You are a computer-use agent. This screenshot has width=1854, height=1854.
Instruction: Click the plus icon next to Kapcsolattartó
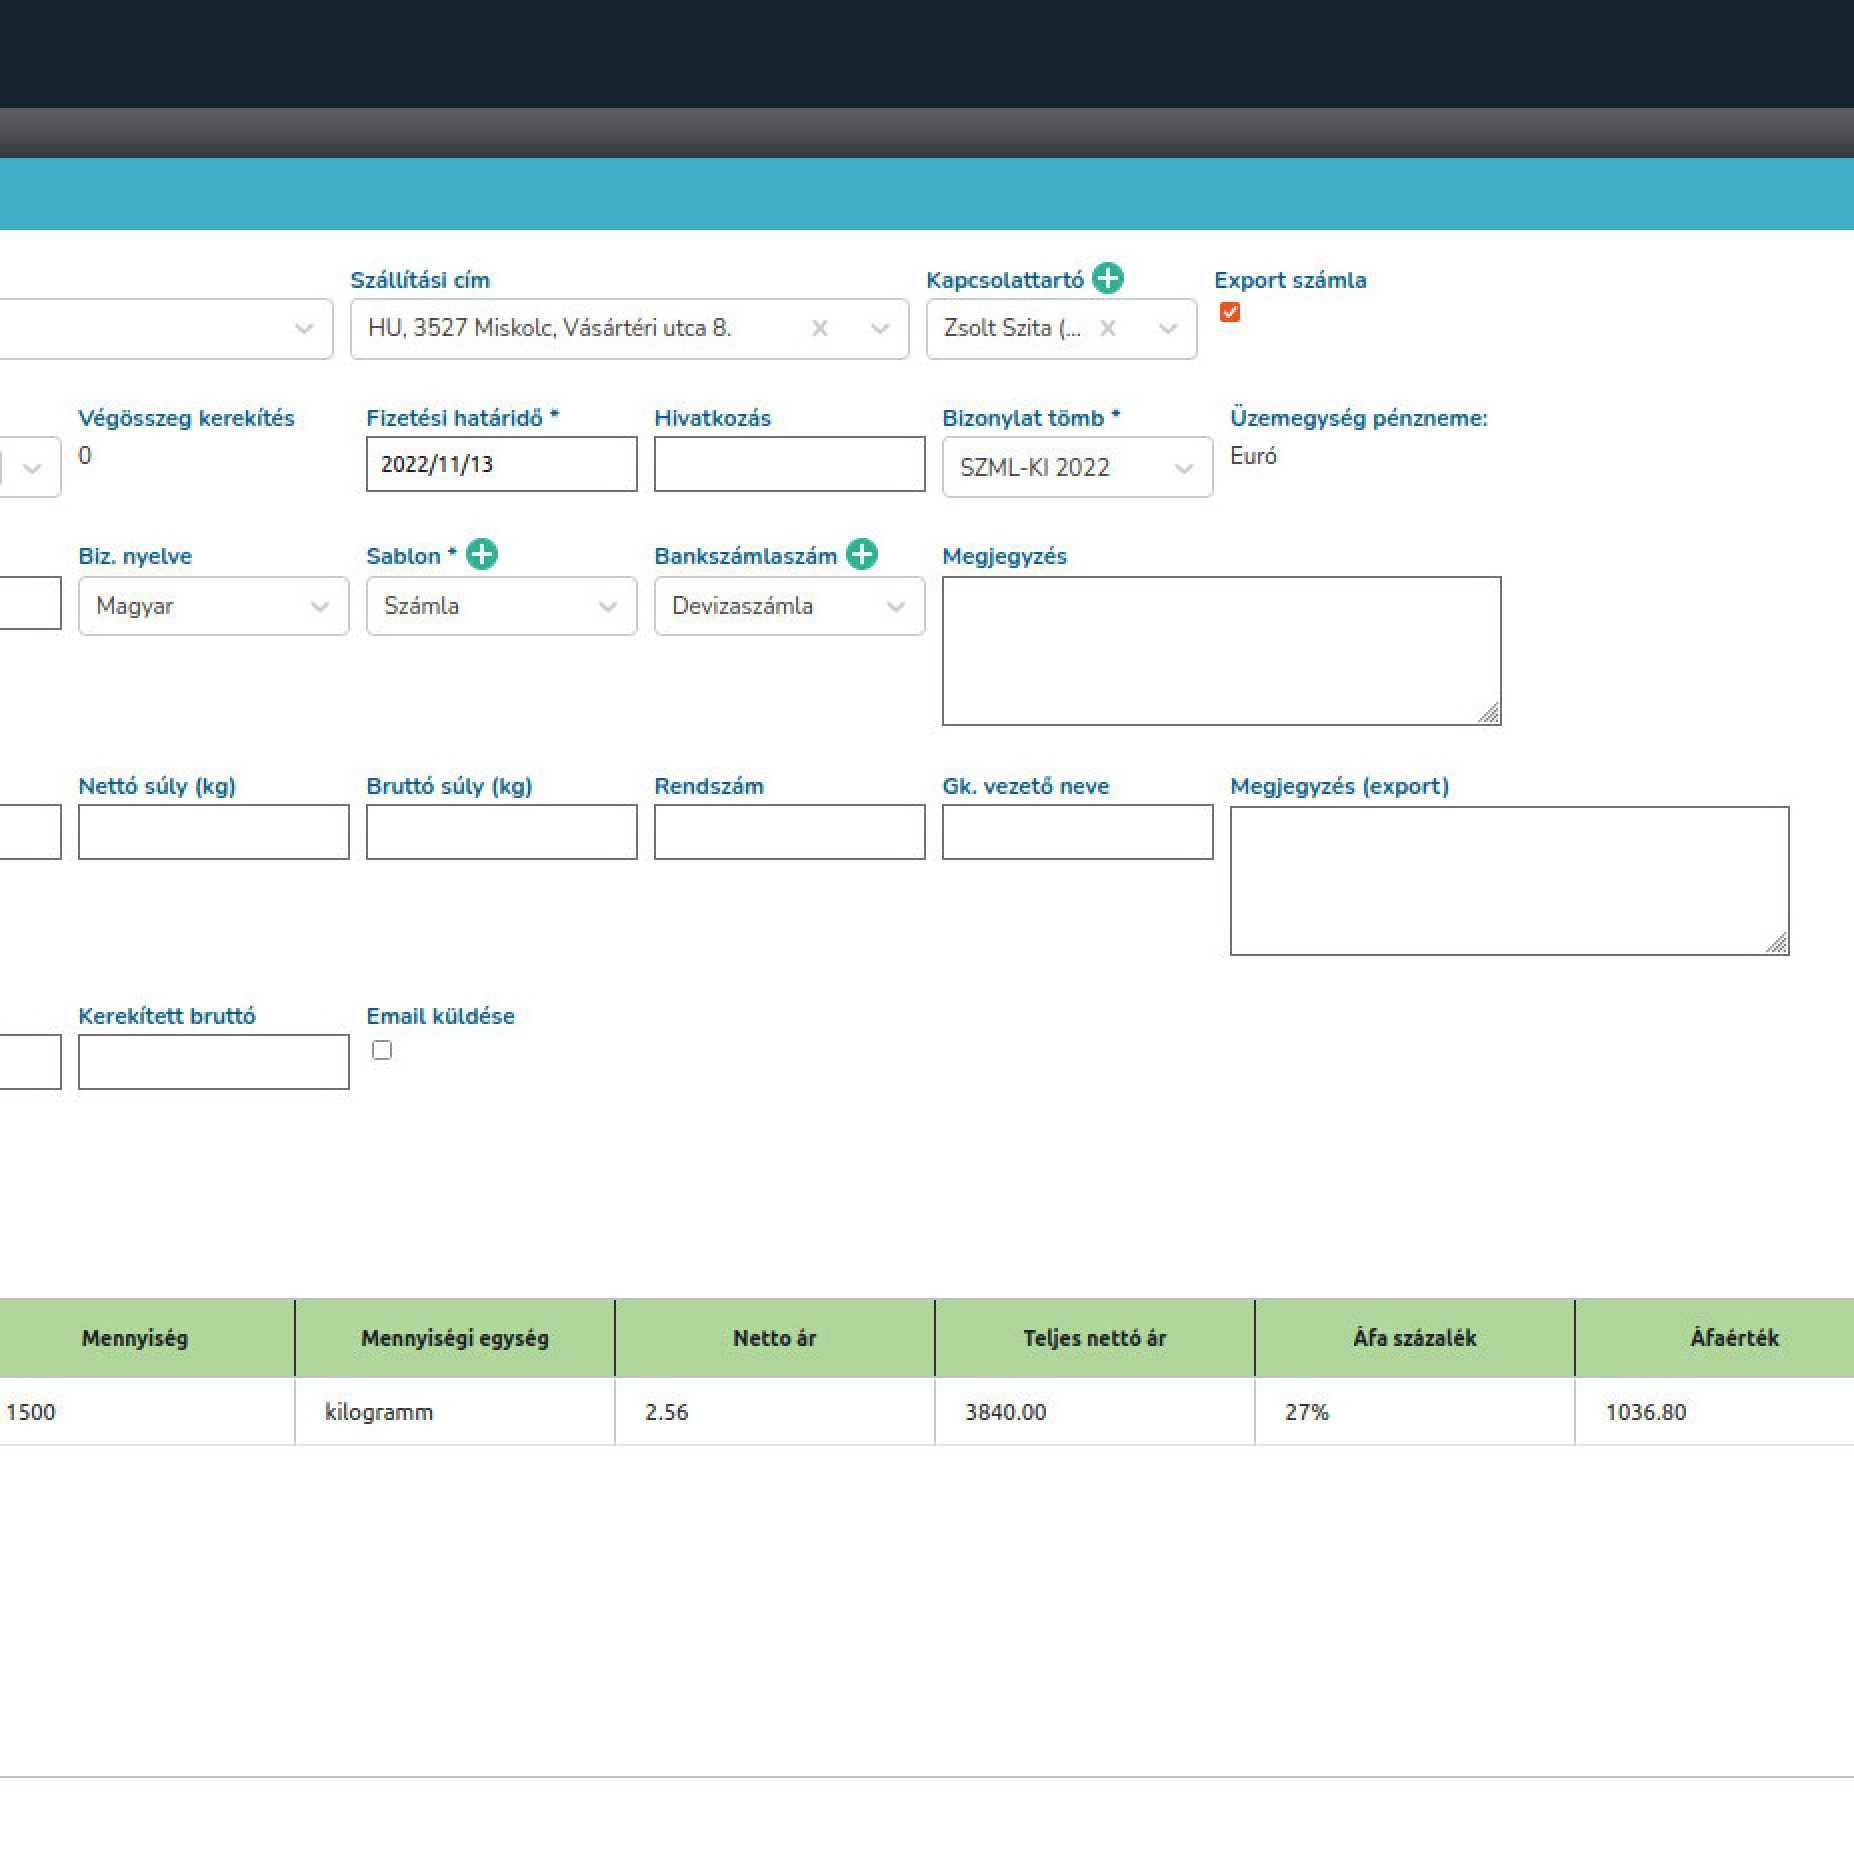[1107, 278]
